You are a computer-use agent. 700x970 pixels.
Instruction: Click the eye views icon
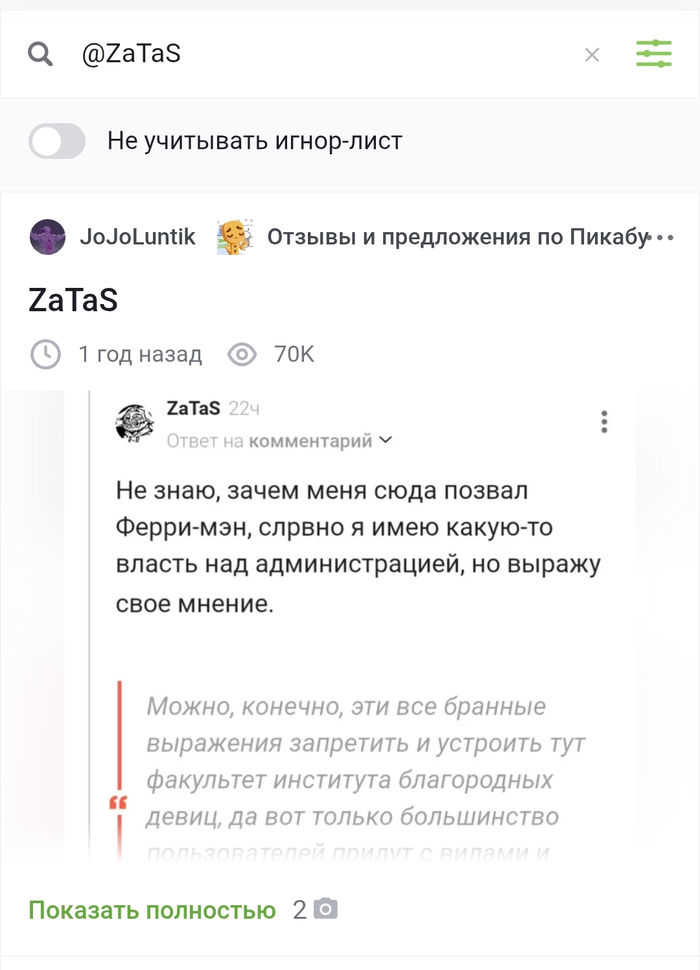coord(242,354)
